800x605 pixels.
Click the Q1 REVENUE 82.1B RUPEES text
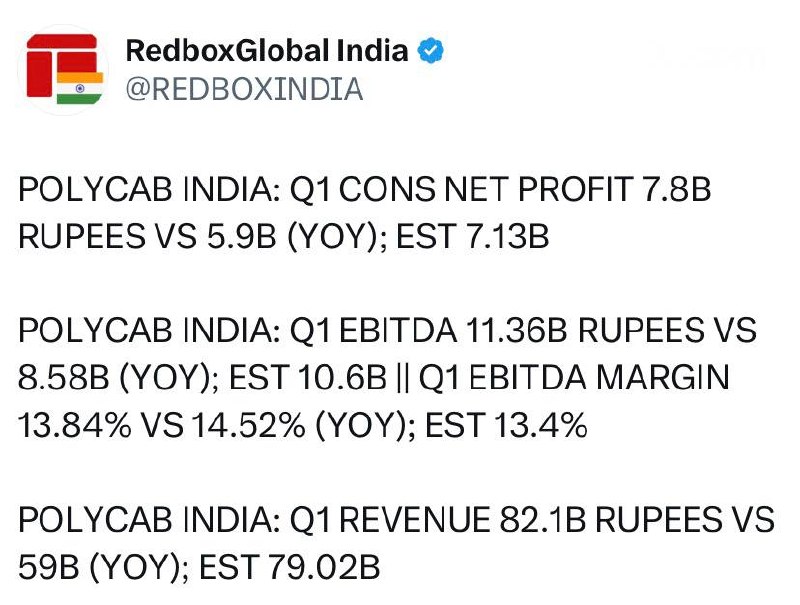pos(506,520)
